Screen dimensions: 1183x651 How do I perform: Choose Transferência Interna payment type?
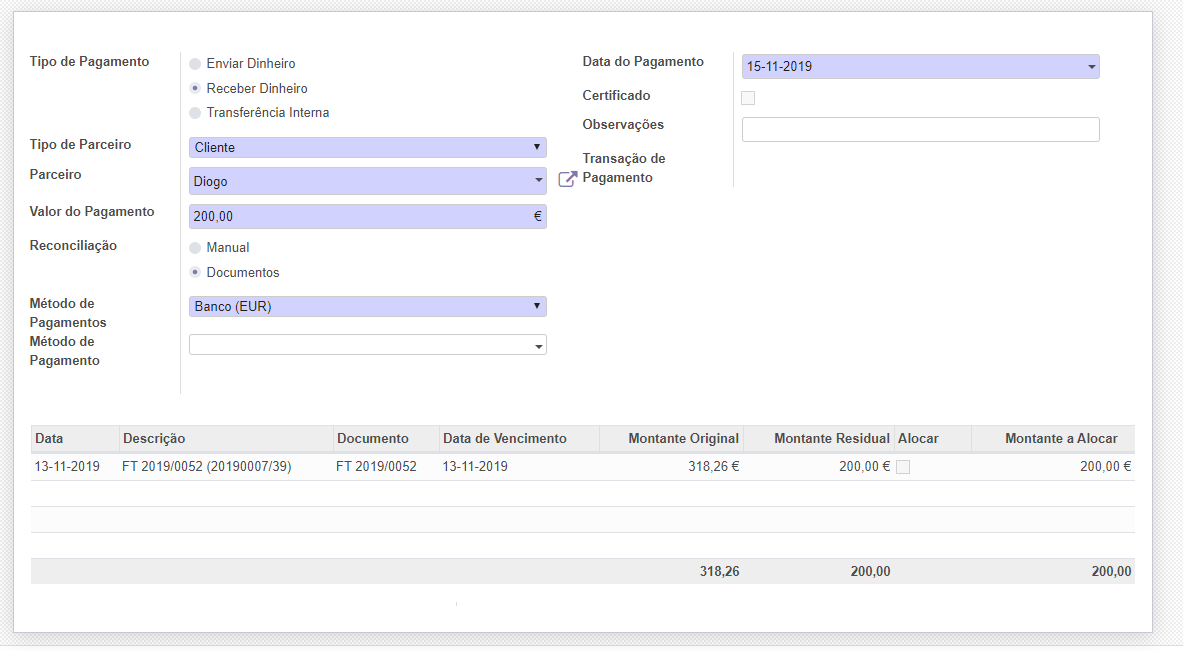(195, 113)
